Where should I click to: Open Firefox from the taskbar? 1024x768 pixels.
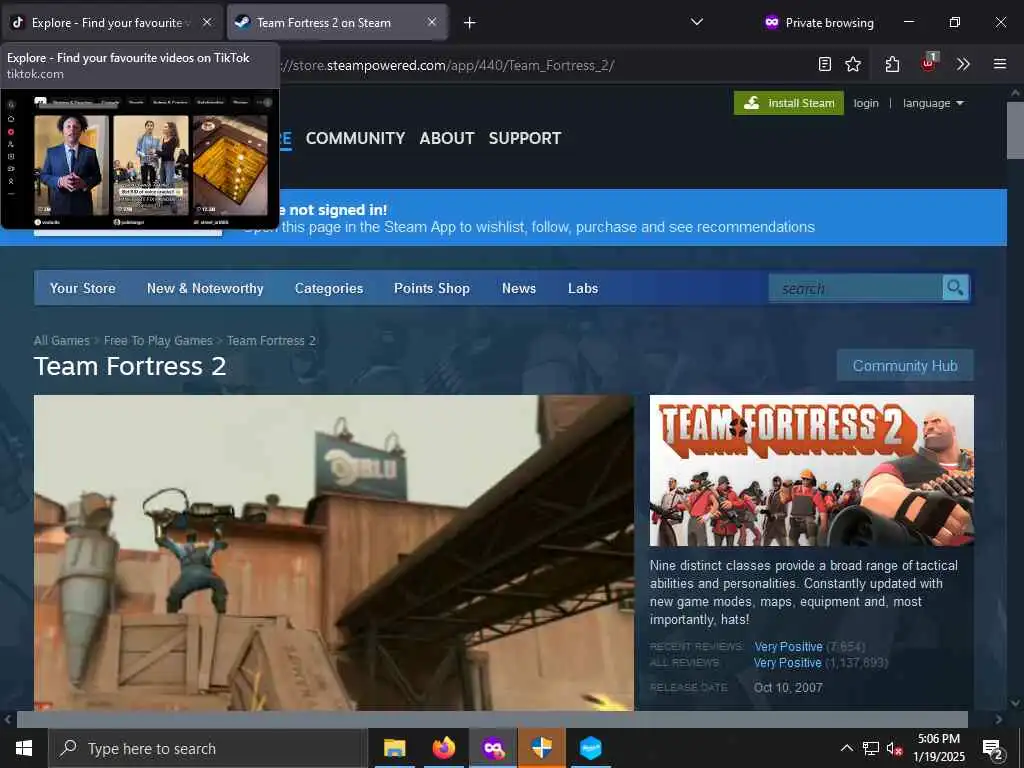(443, 748)
